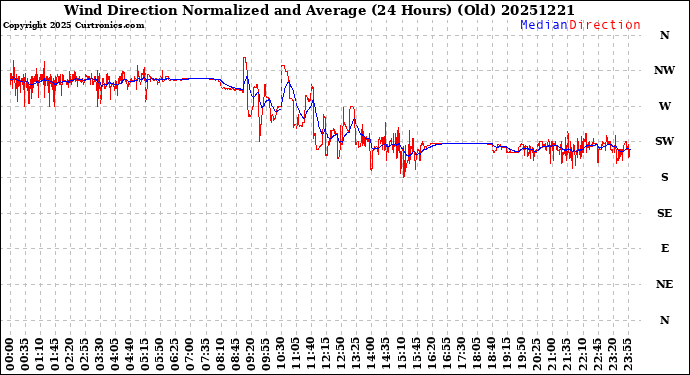Click the 09:20 time axis label

pos(250,354)
